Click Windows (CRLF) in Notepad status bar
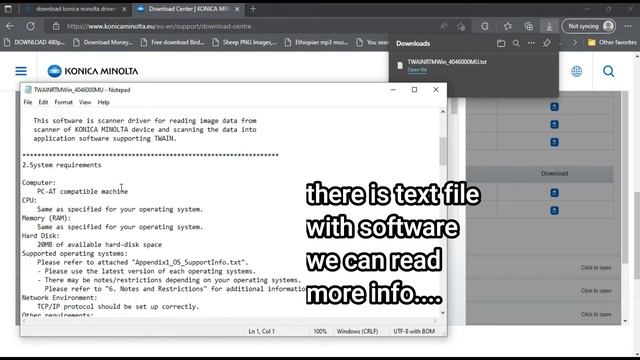This screenshot has height=360, width=640. click(357, 331)
